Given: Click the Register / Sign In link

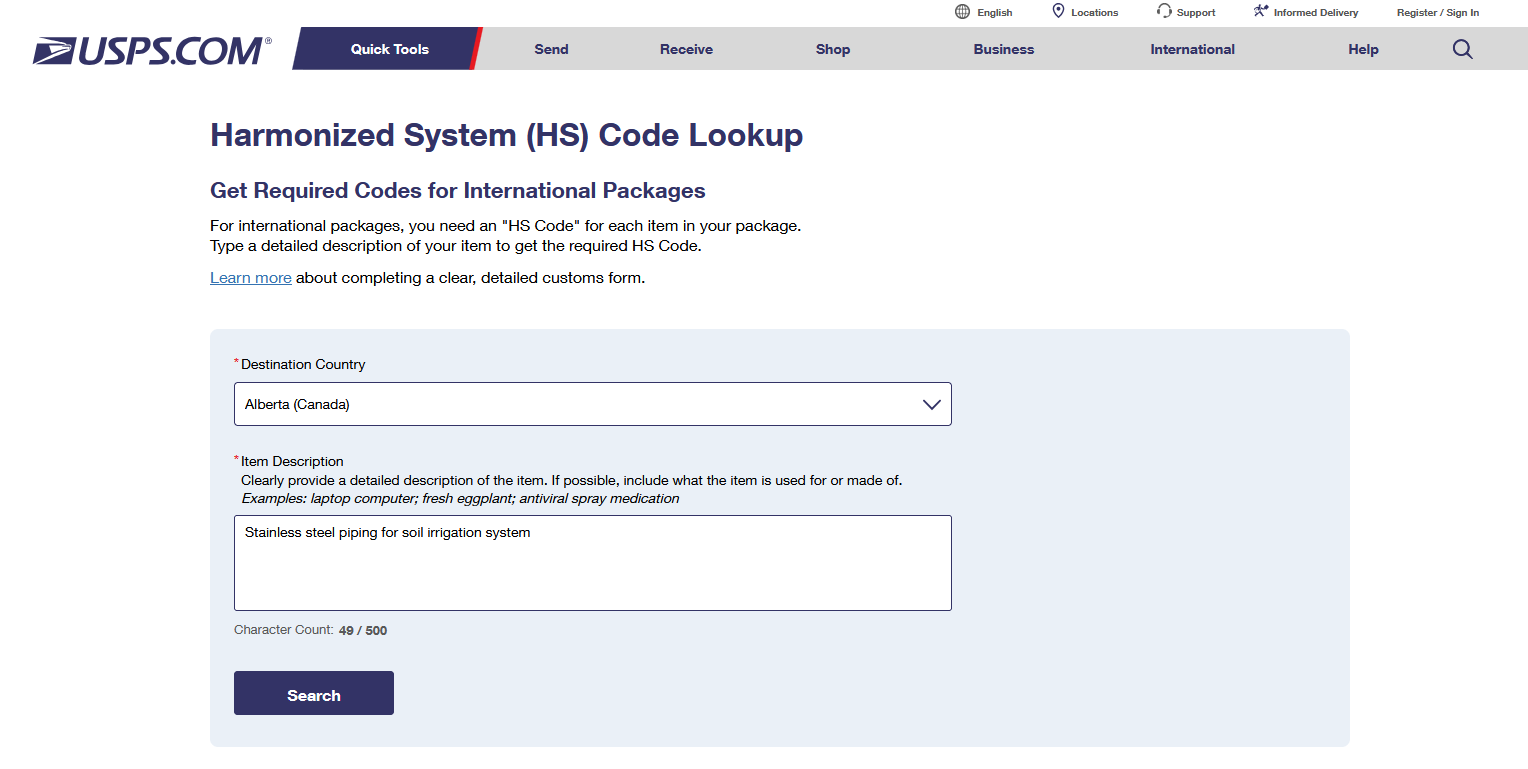Looking at the screenshot, I should [1438, 13].
